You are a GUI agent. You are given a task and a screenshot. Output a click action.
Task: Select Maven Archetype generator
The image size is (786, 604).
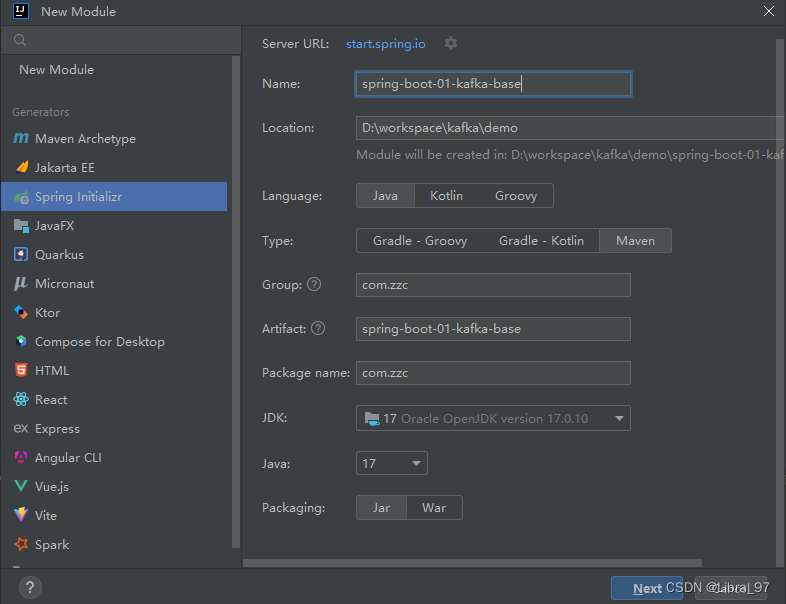point(114,139)
